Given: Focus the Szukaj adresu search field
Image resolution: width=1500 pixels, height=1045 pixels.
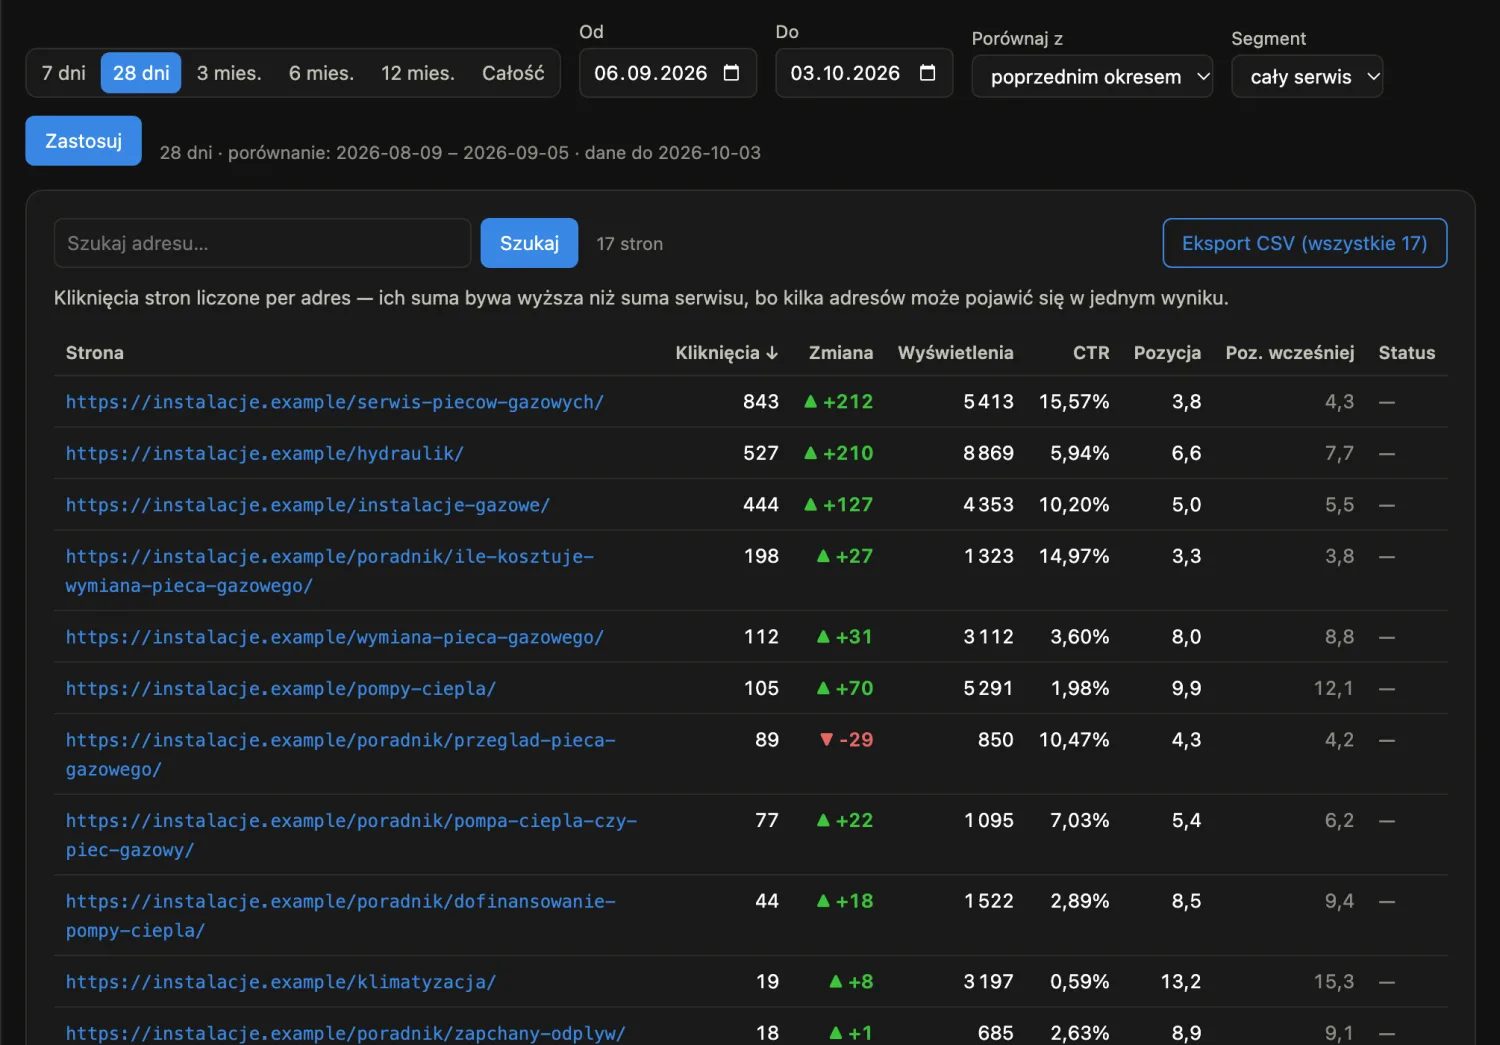Looking at the screenshot, I should click(262, 243).
